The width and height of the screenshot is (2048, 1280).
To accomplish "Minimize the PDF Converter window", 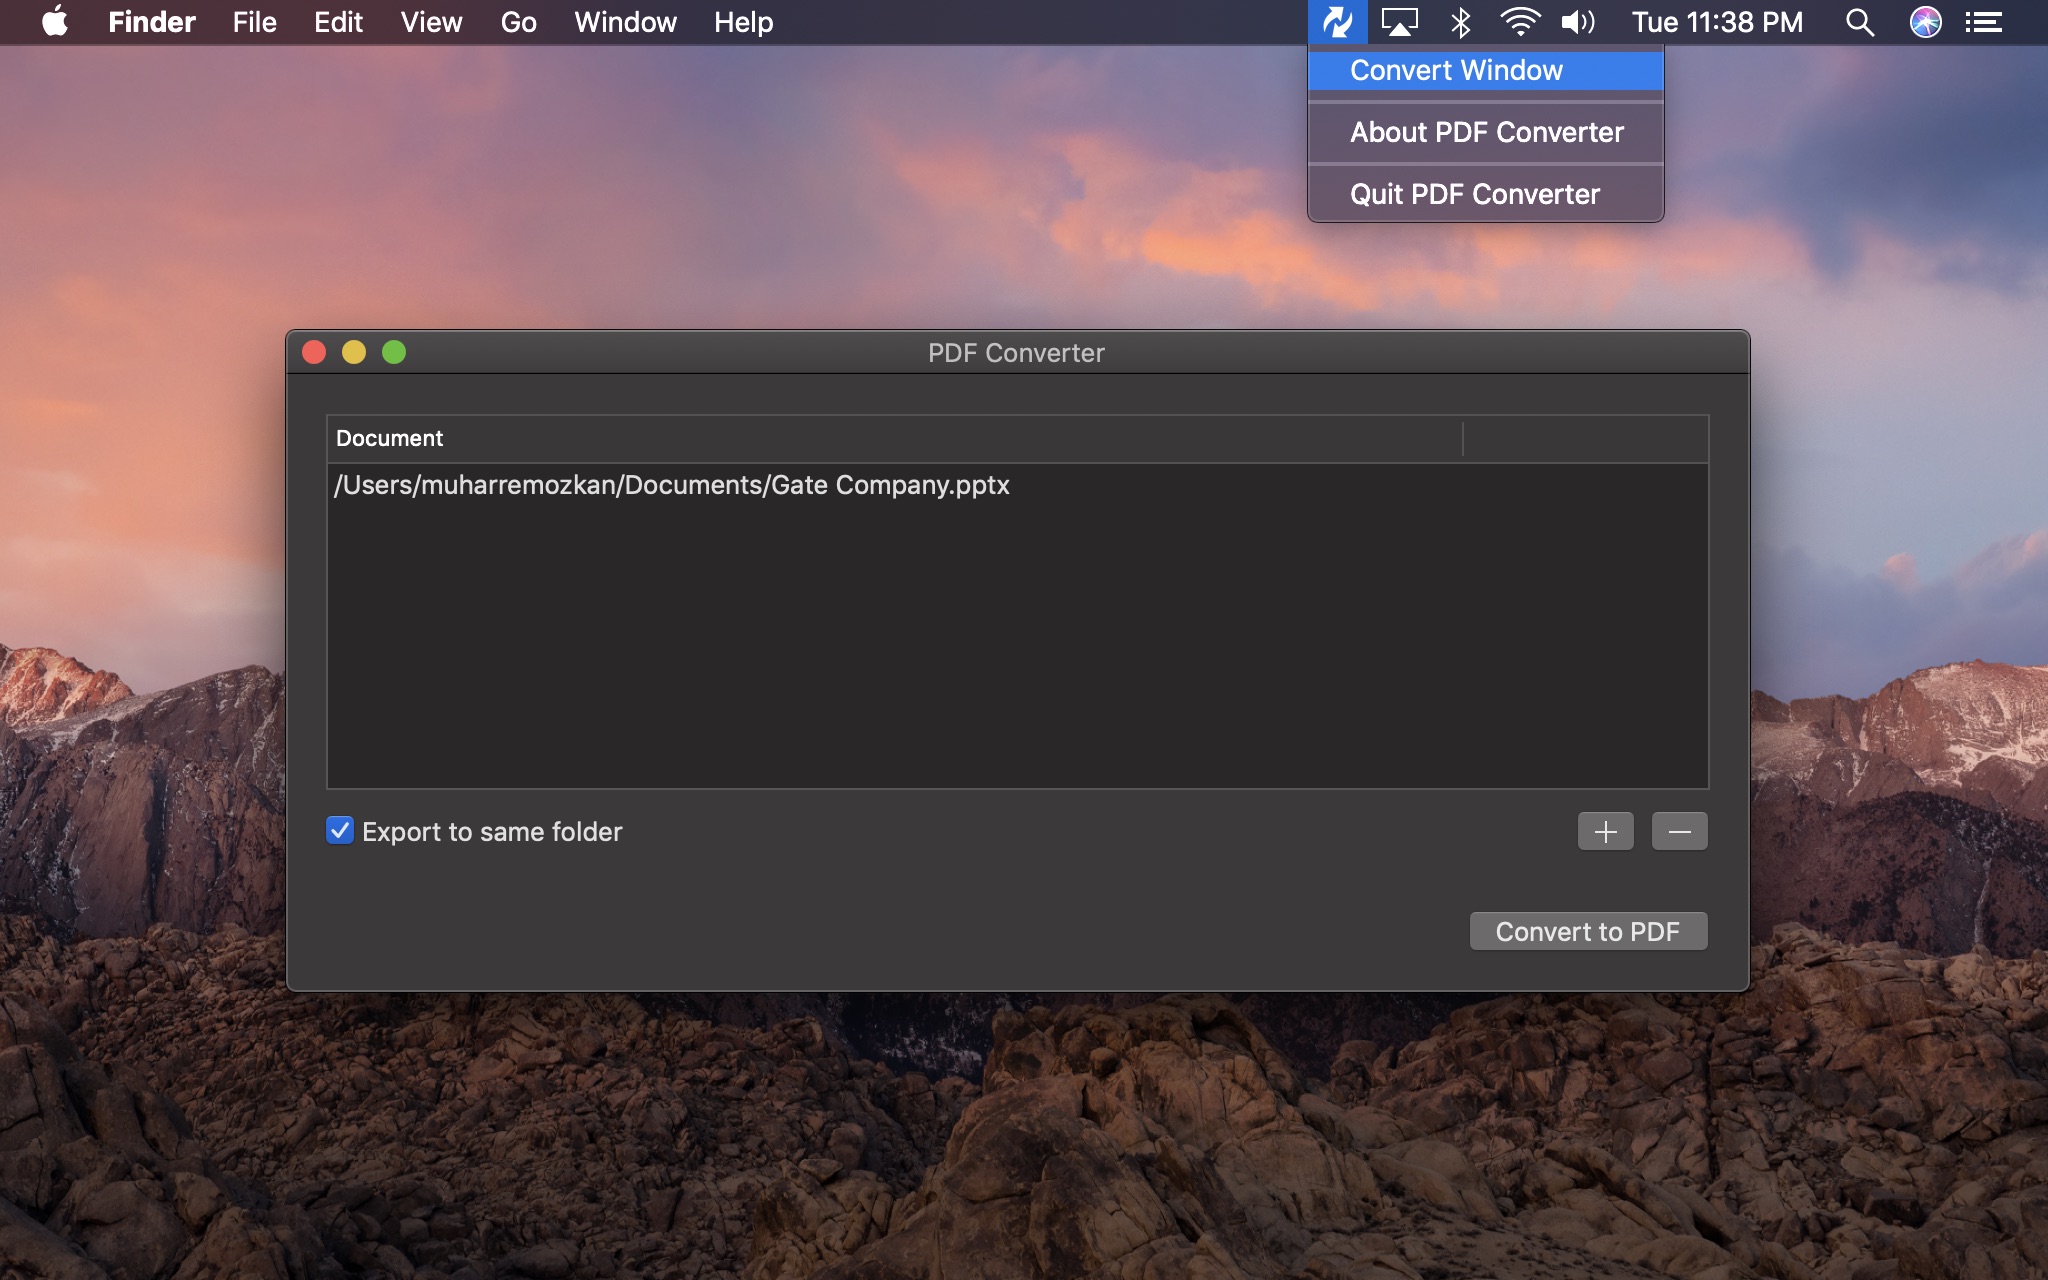I will click(354, 352).
